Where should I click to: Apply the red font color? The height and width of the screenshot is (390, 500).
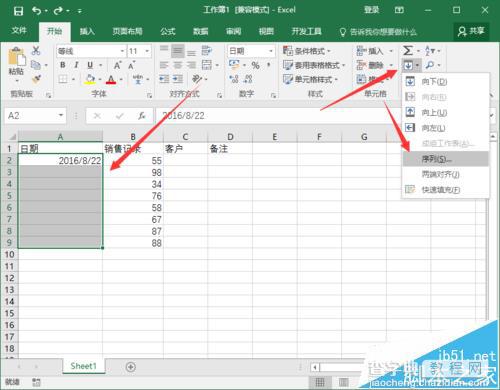[111, 79]
